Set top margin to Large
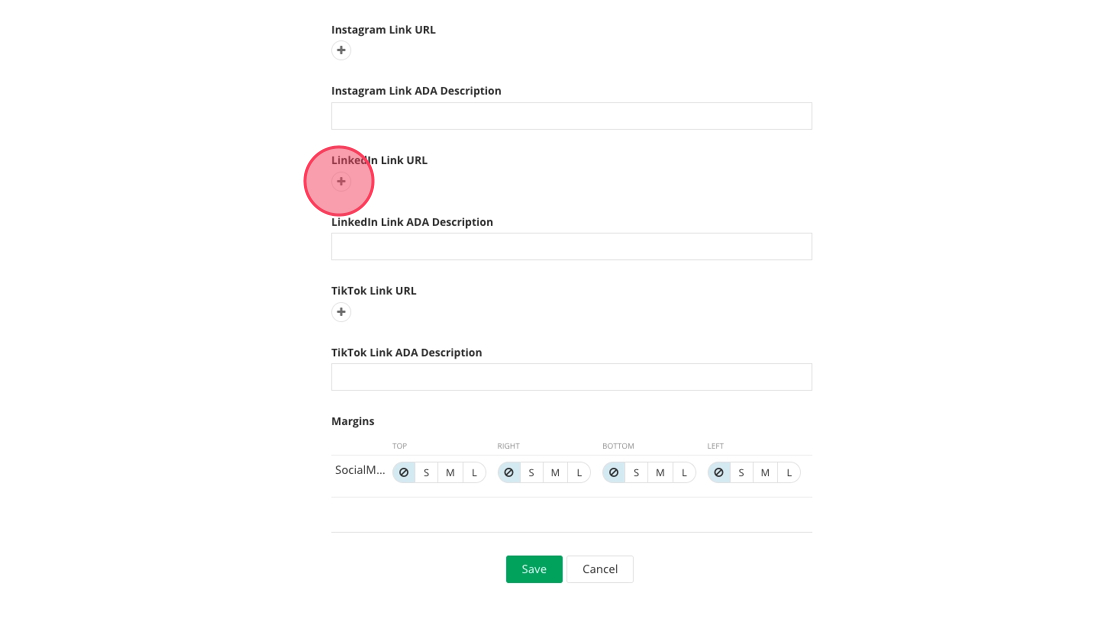 point(474,472)
